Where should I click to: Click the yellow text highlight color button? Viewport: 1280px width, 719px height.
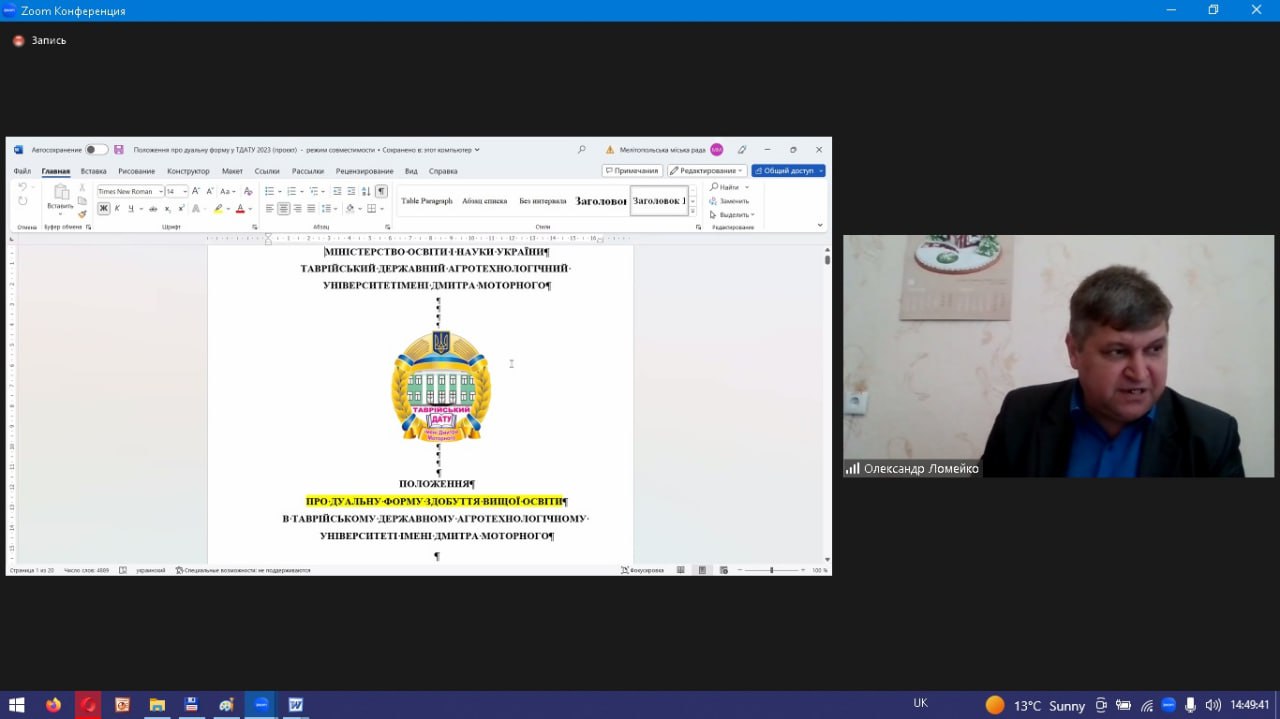[218, 209]
